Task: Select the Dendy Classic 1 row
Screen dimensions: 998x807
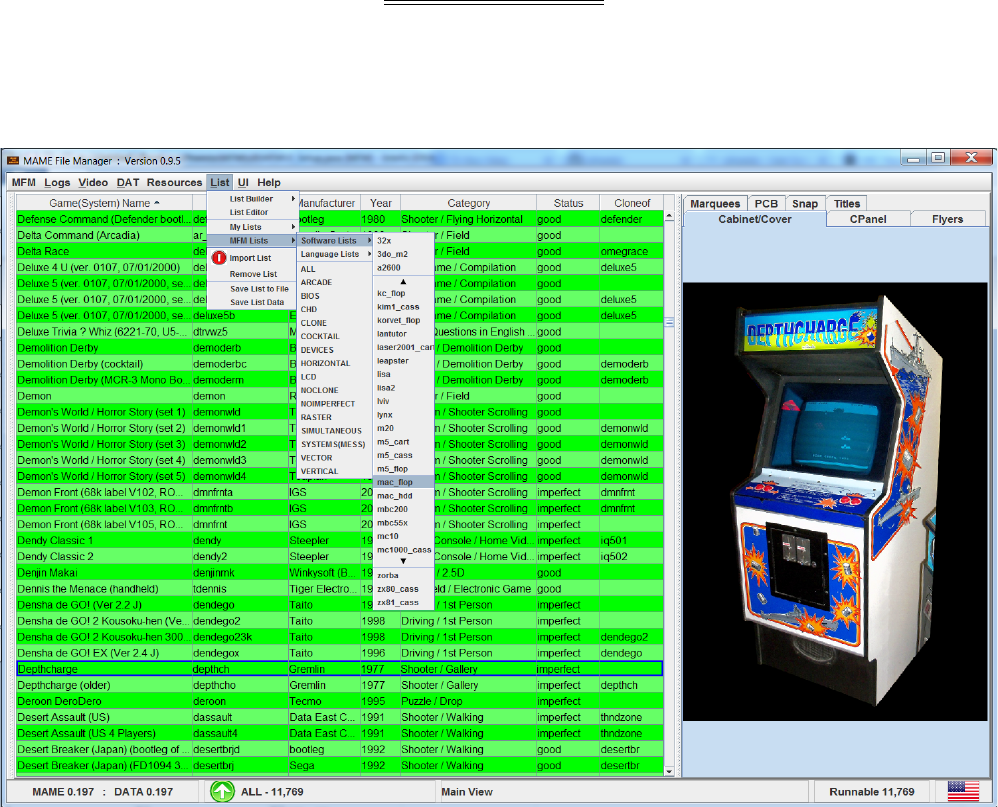Action: point(339,540)
